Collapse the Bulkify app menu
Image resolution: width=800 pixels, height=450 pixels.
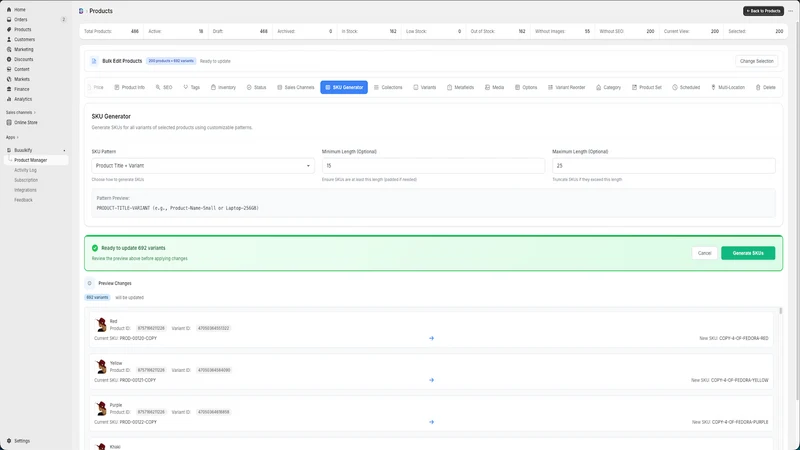pos(64,151)
